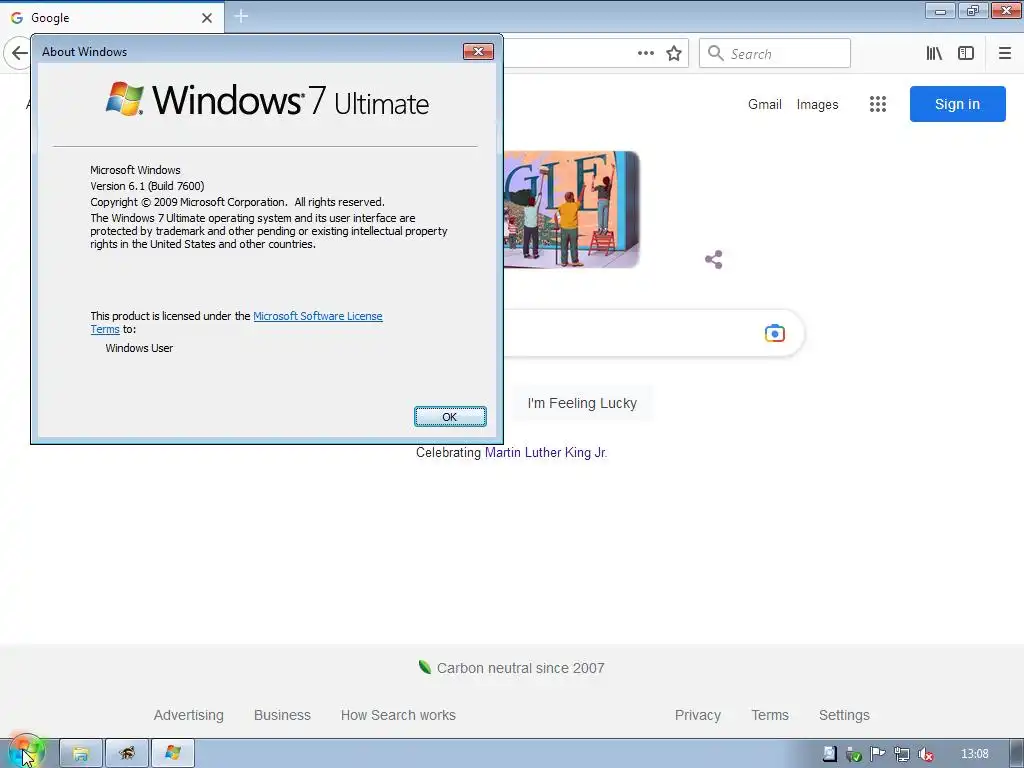Switch to the second taskbar app icon
Screen dimensions: 1024x768
[127, 754]
